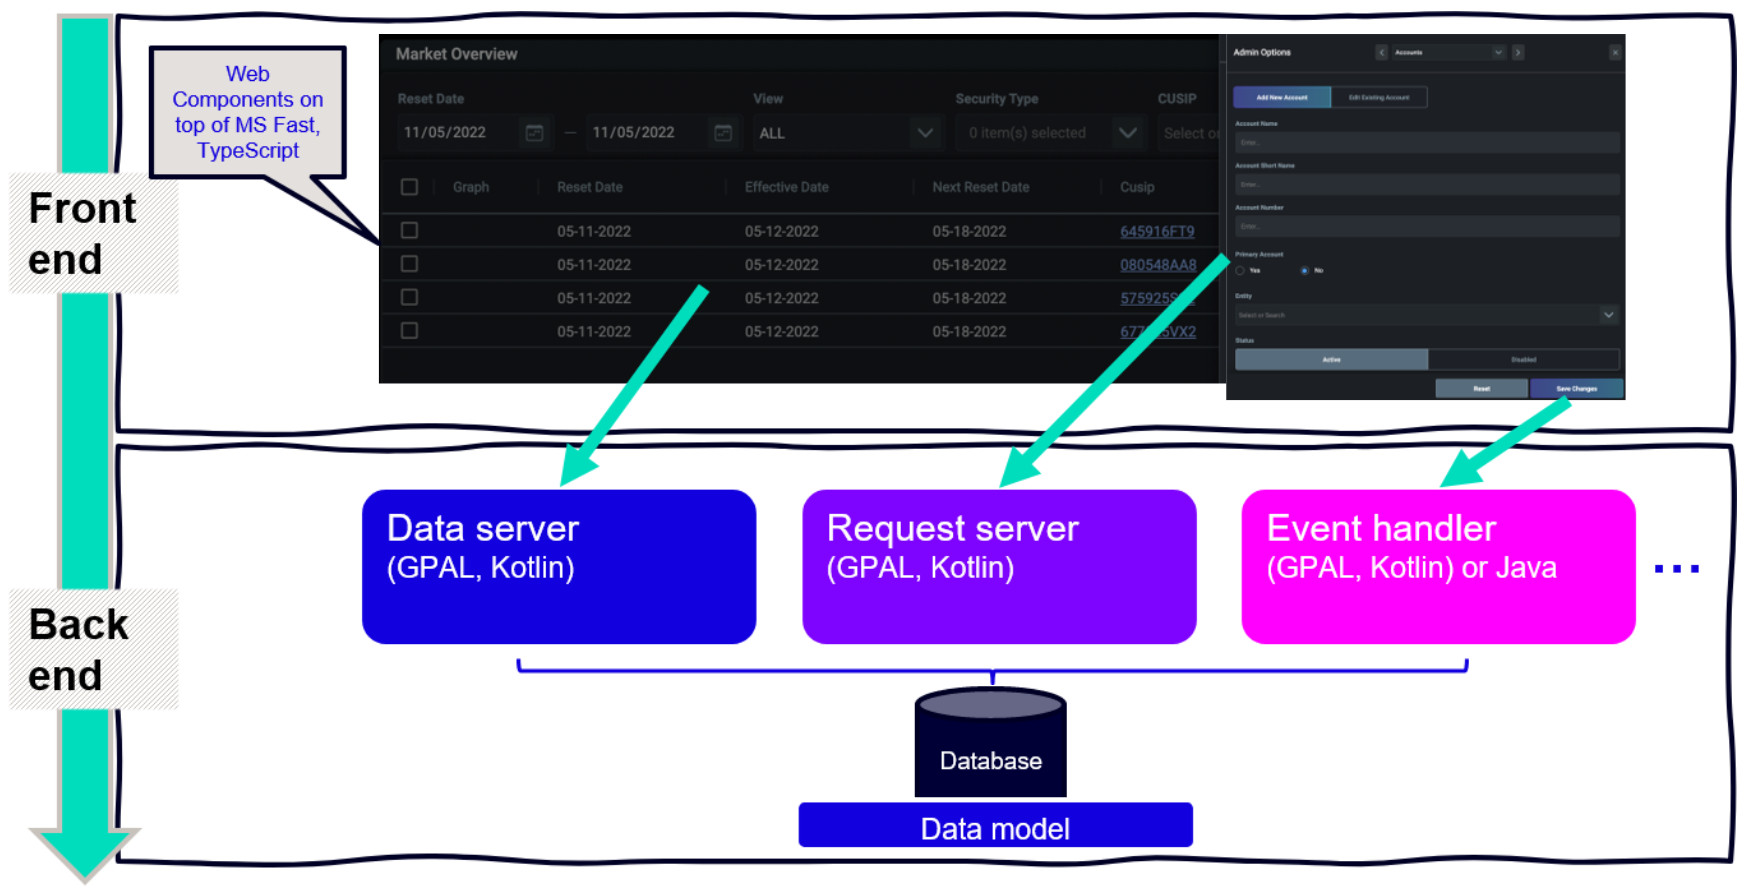This screenshot has height=888, width=1762.
Task: Click the Save Changes button
Action: 1576,389
